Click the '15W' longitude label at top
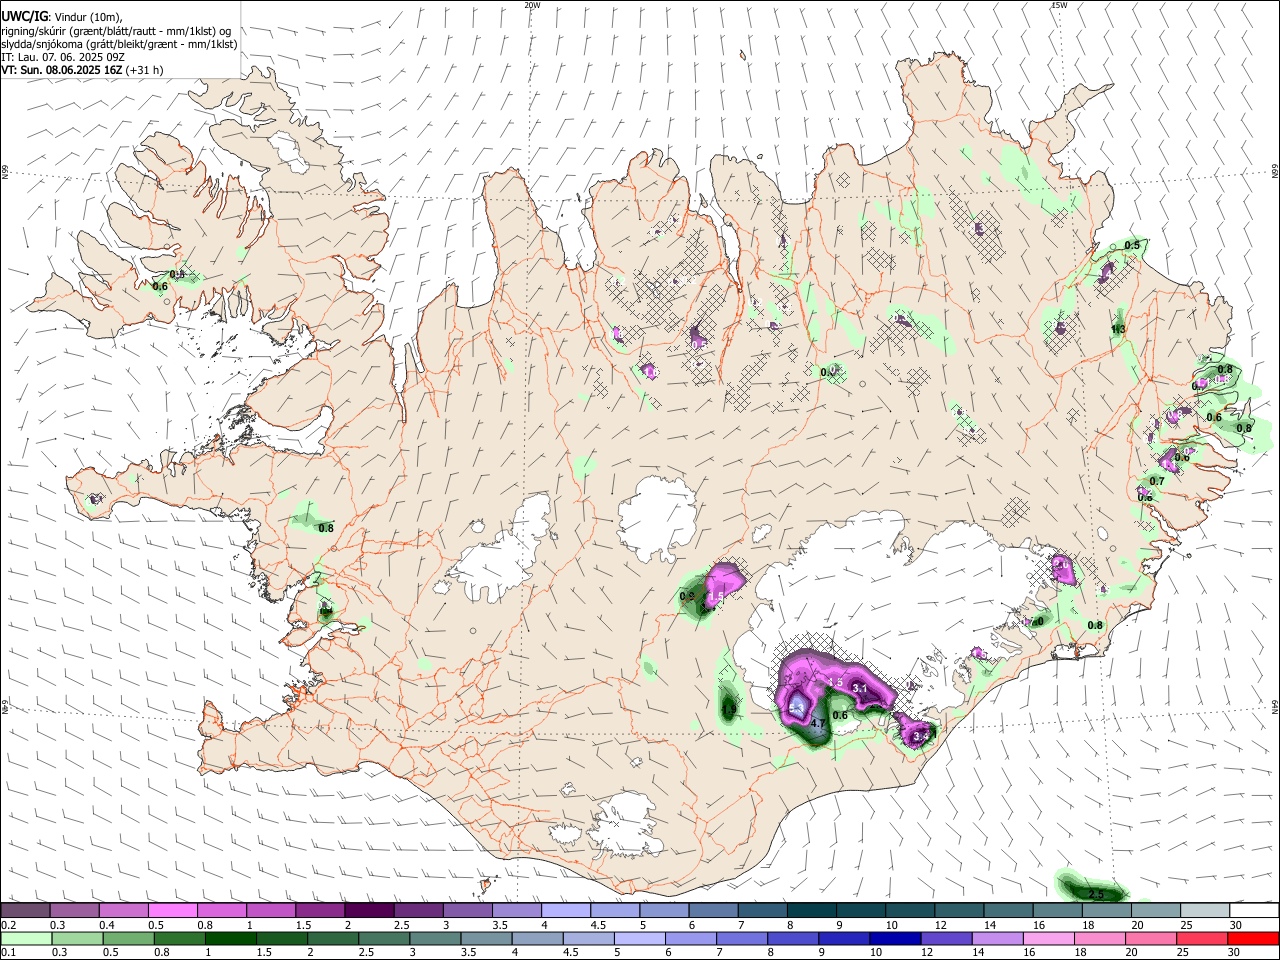 point(1059,5)
